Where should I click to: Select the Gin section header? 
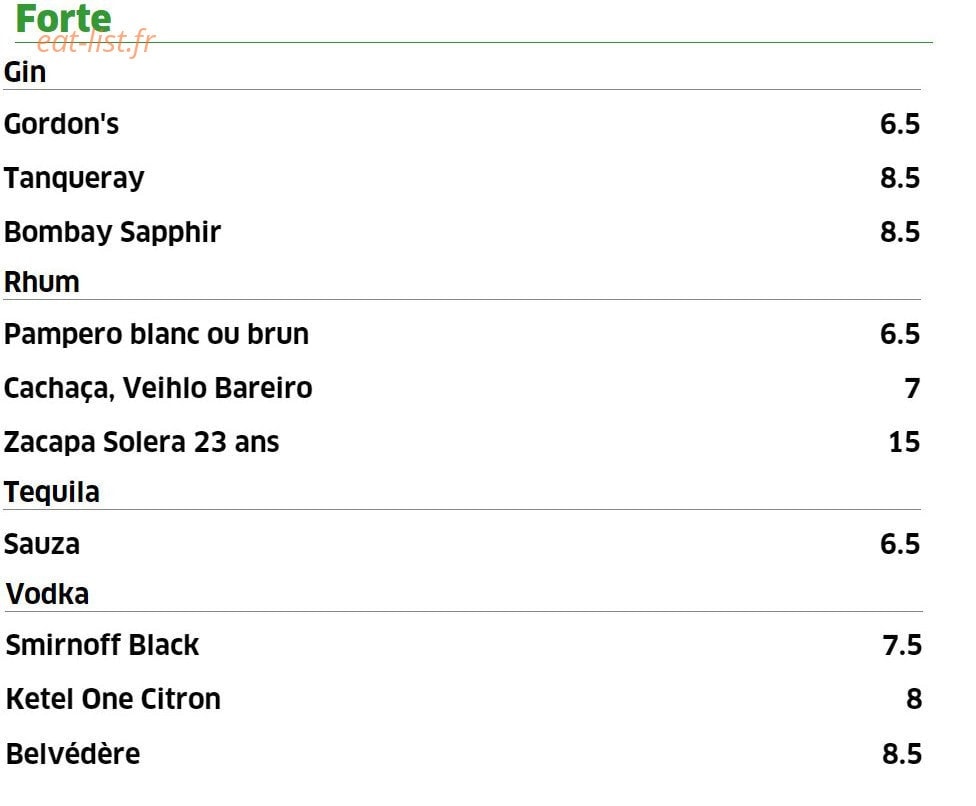25,72
